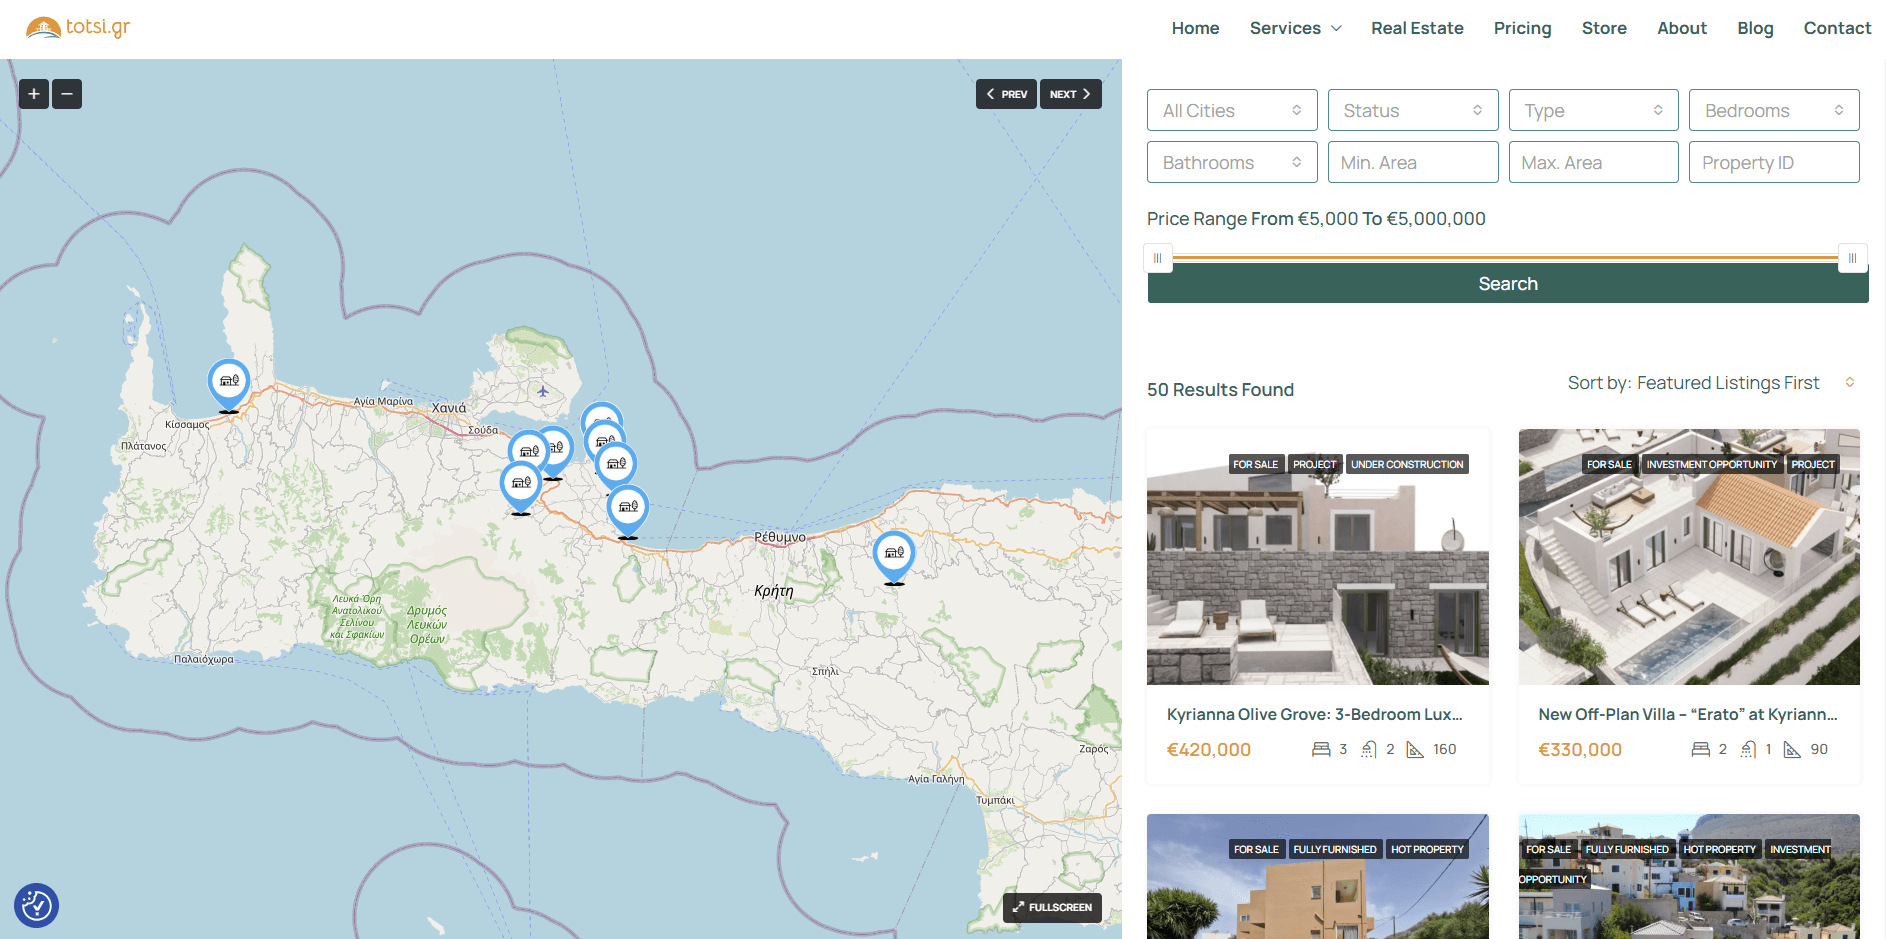Click UNDER CONSTRUCTION tag on first listing
The width and height of the screenshot is (1886, 939).
click(1407, 464)
